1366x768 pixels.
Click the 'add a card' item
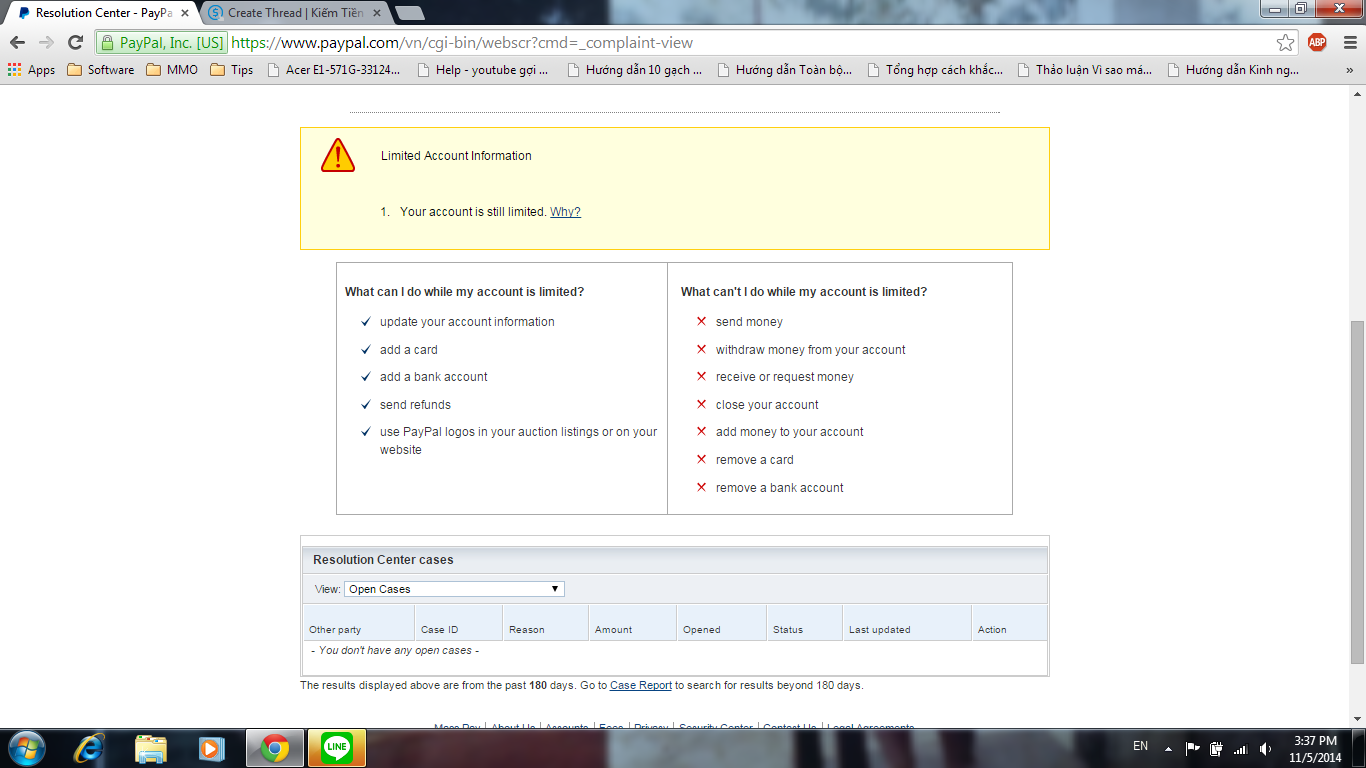click(409, 350)
